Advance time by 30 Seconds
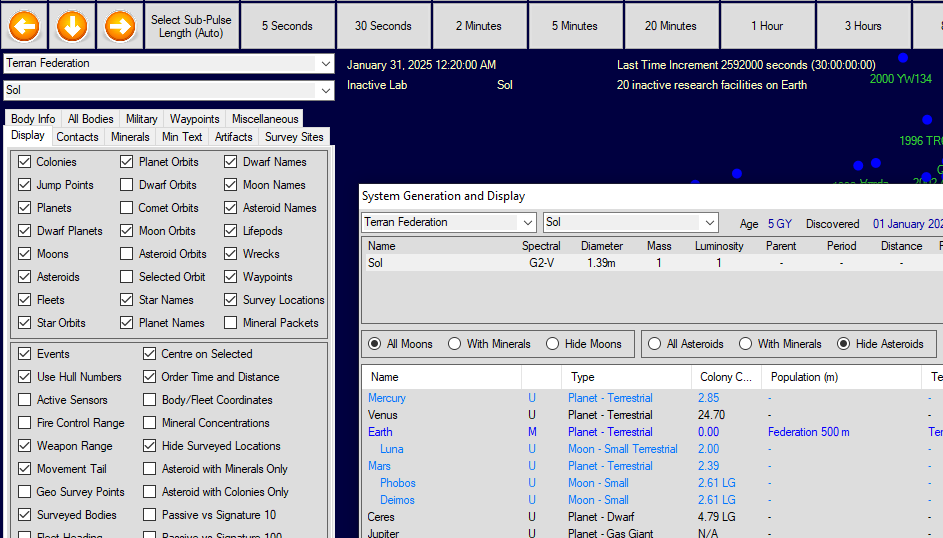This screenshot has width=943, height=538. pyautogui.click(x=383, y=26)
